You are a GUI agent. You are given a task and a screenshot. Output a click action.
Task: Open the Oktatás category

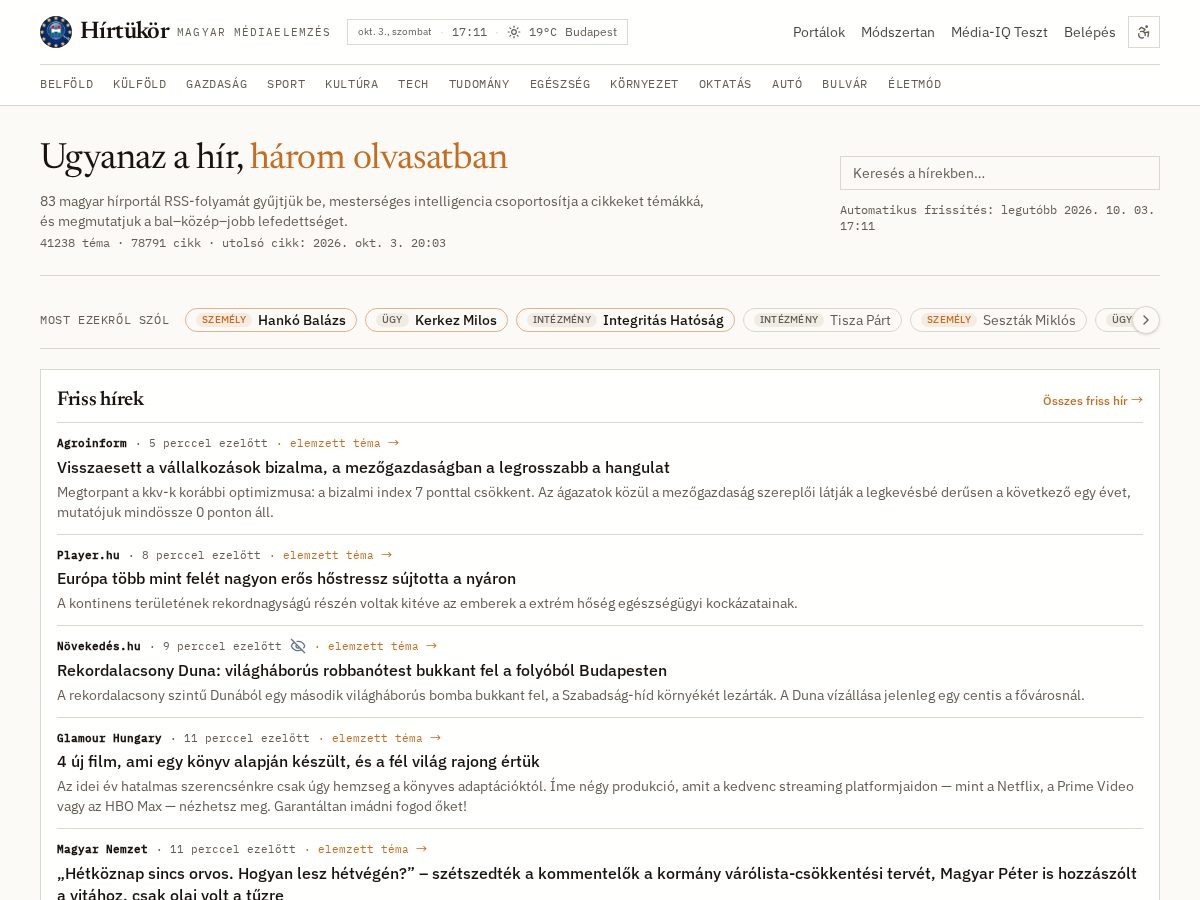725,84
